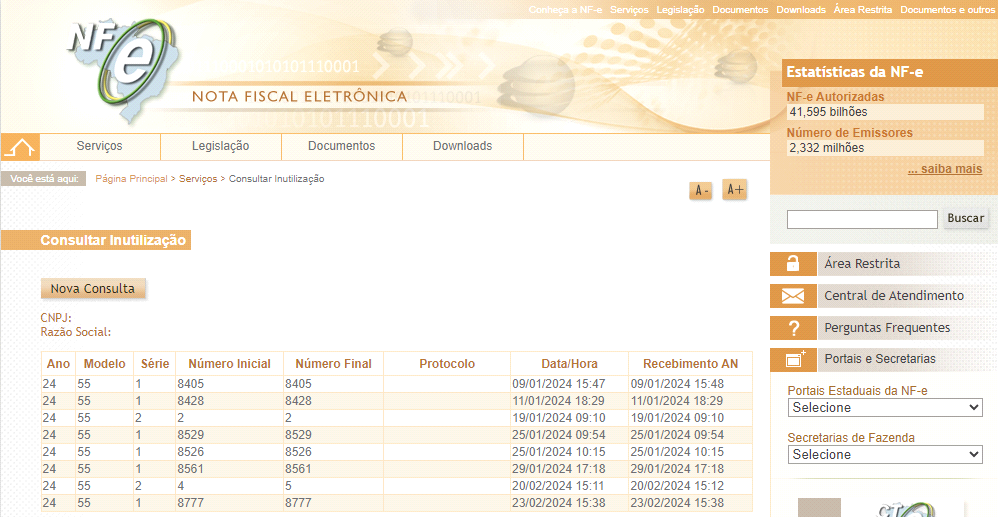Image resolution: width=998 pixels, height=517 pixels.
Task: Go to Página Principal breadcrumb link
Action: click(131, 179)
